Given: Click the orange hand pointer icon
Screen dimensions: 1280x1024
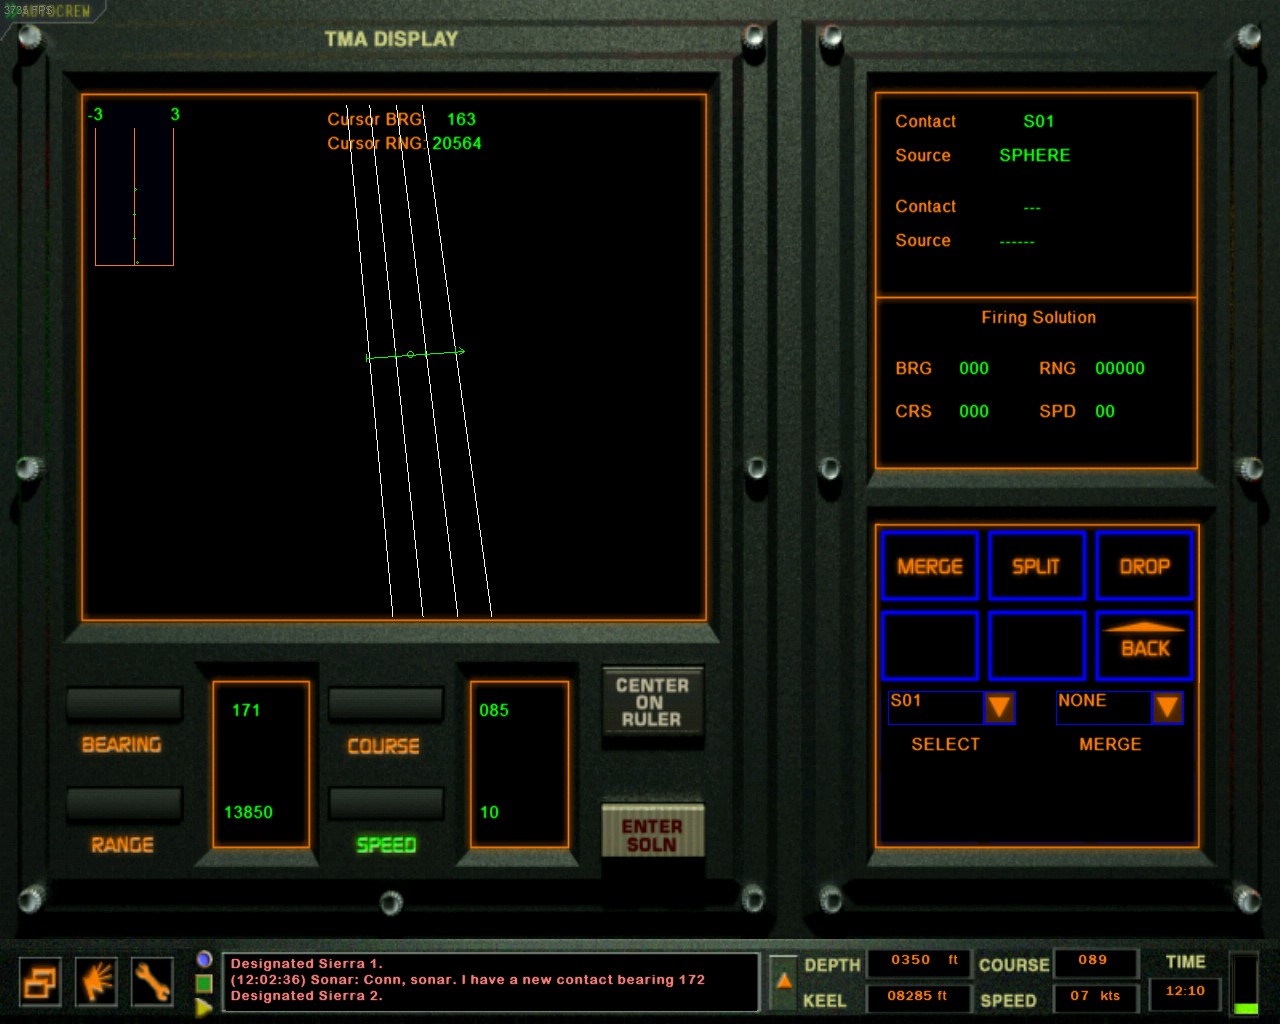Looking at the screenshot, I should pyautogui.click(x=97, y=982).
